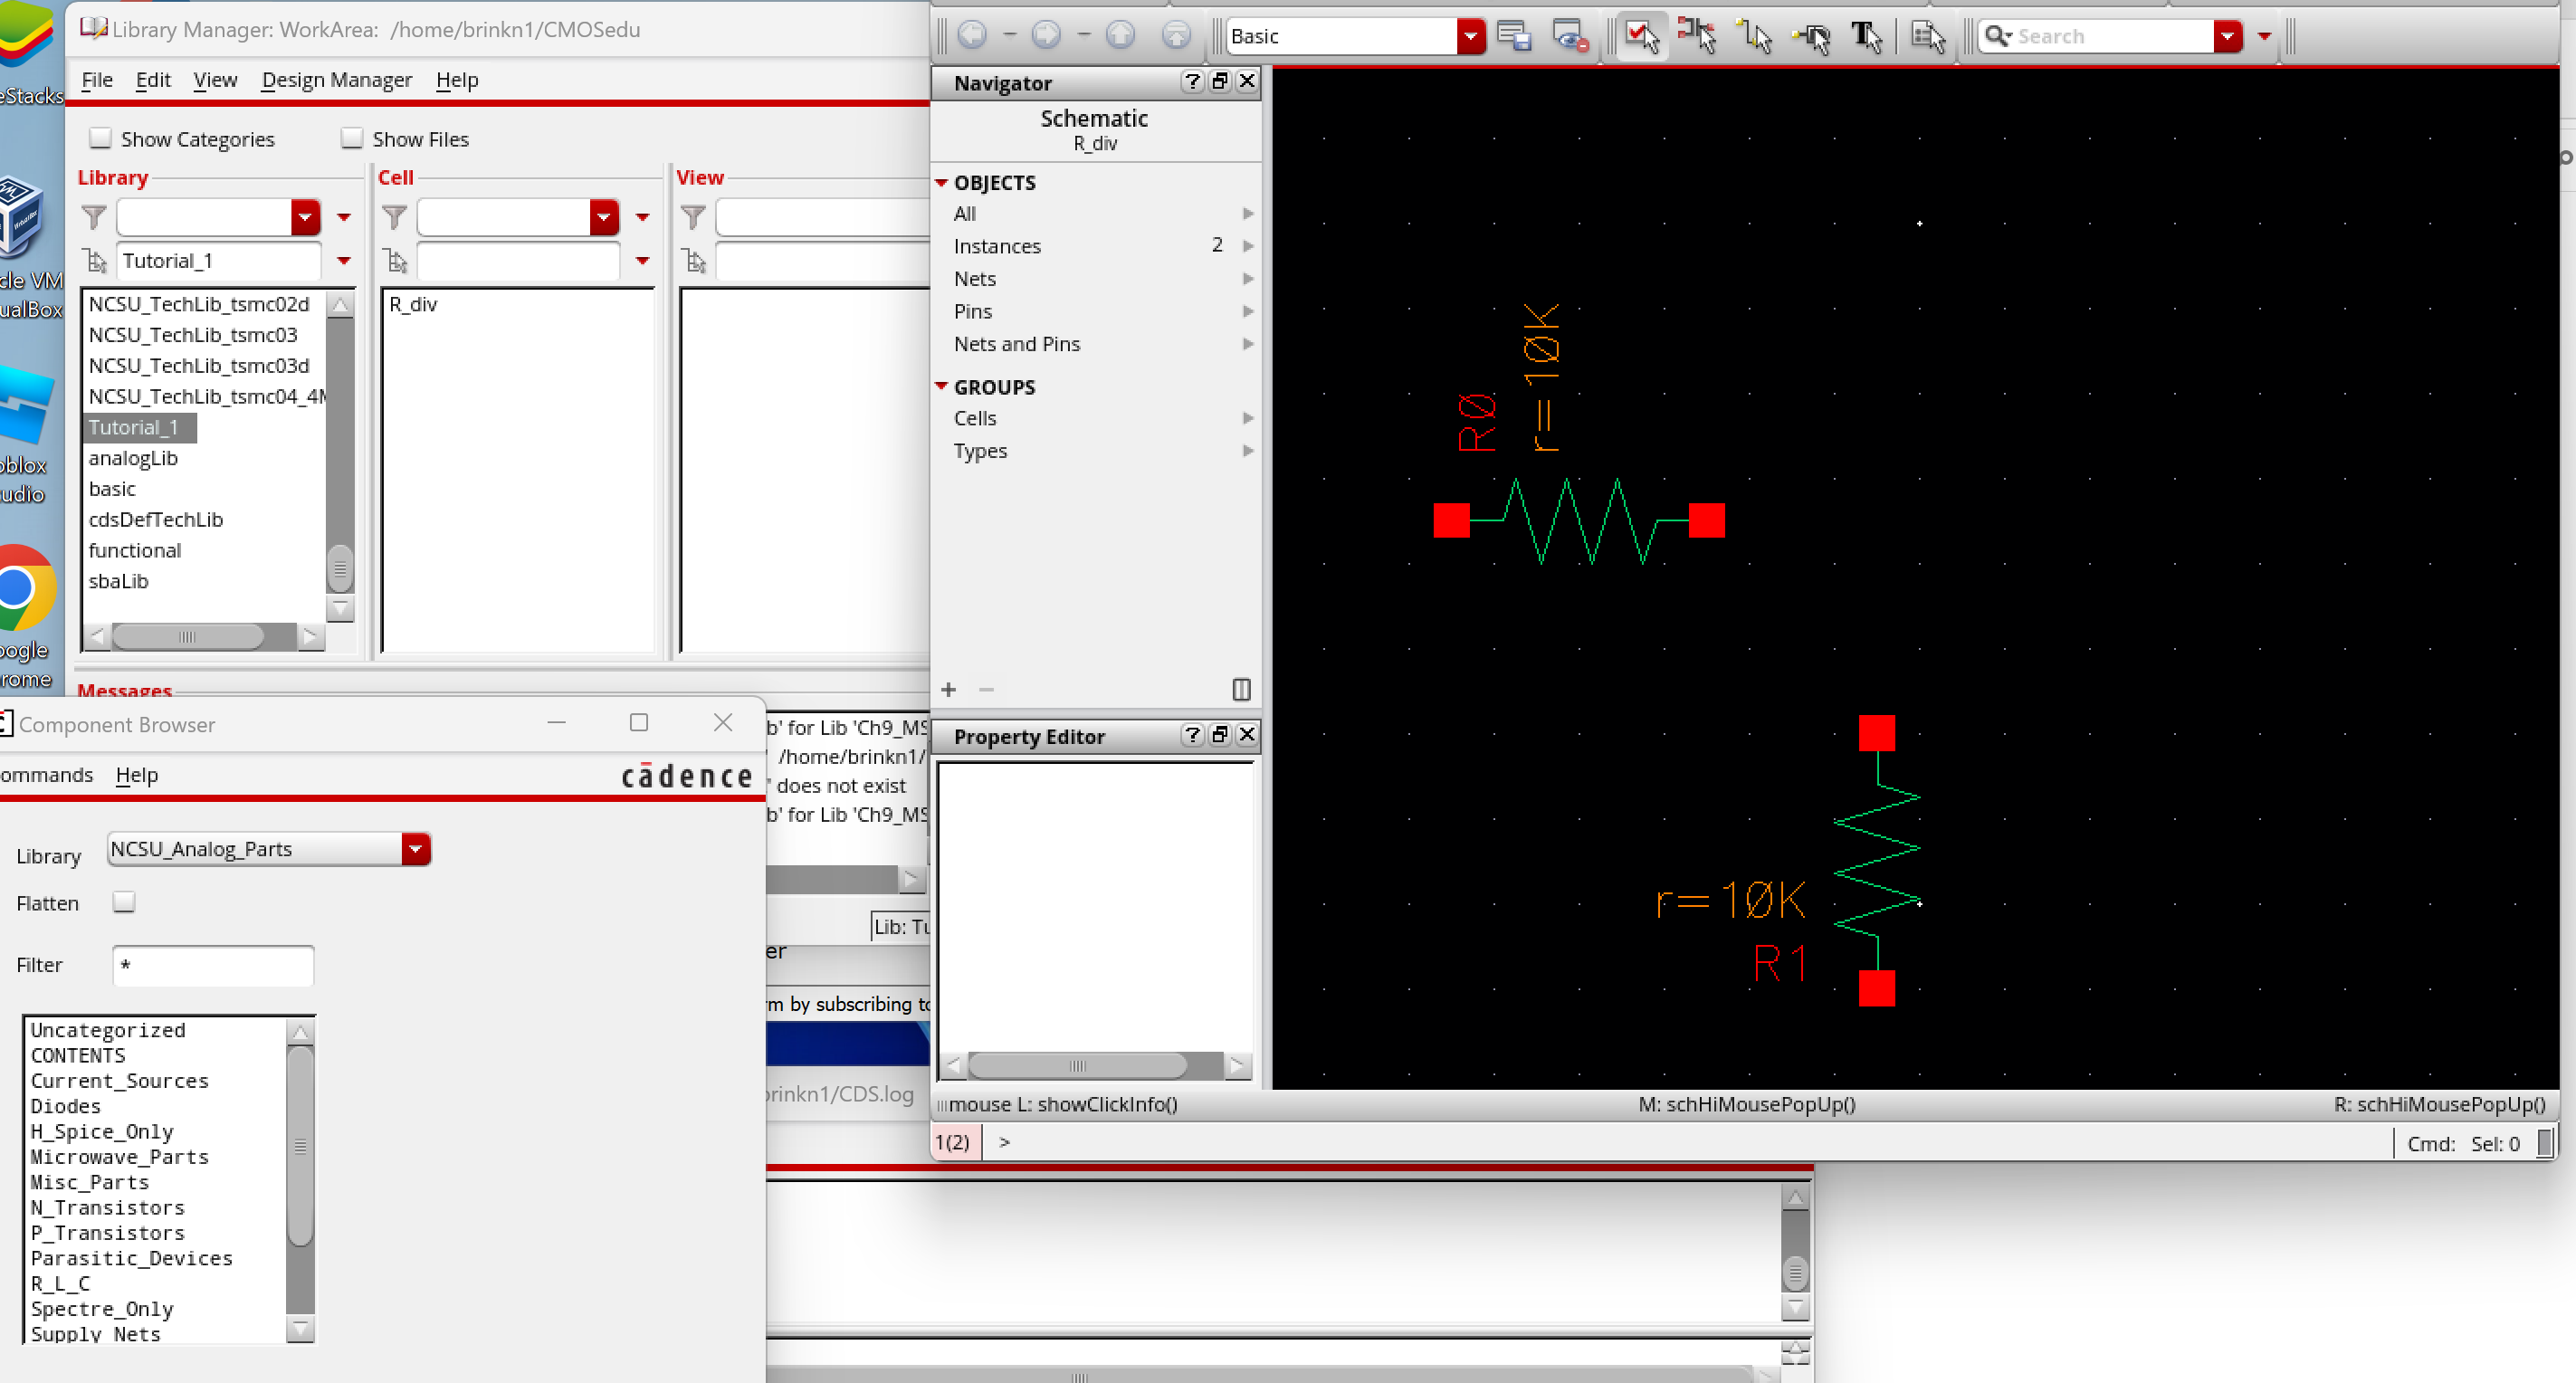Enable the Show Categories checkbox
This screenshot has width=2576, height=1383.
(x=100, y=138)
